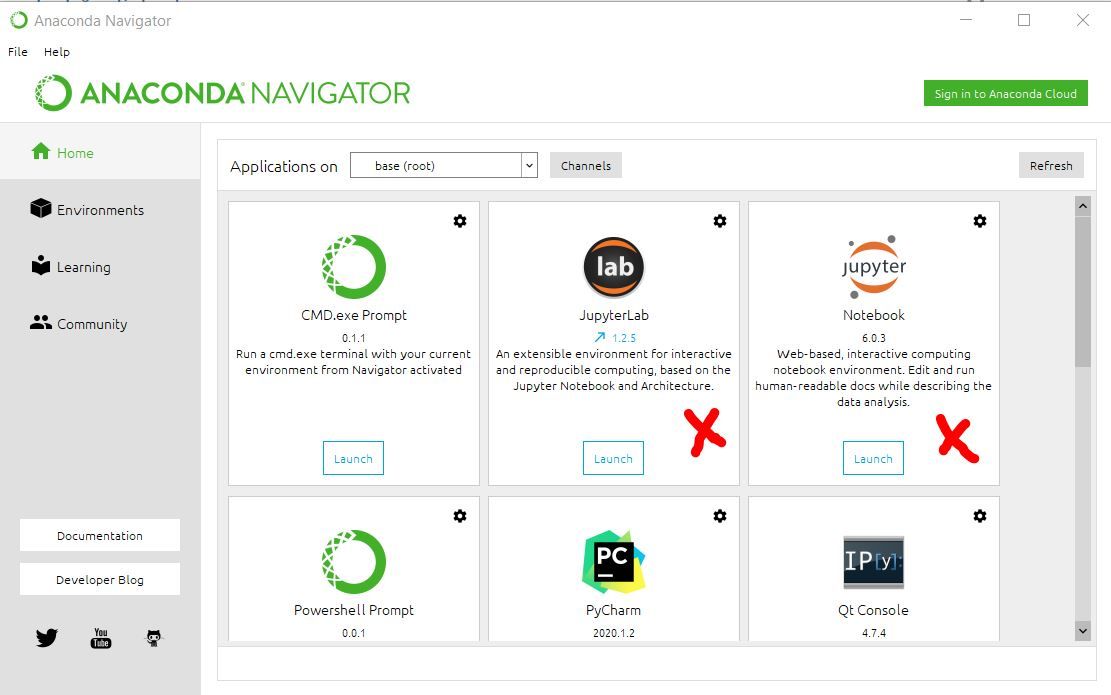Open the Documentation link
1111x695 pixels.
tap(100, 536)
